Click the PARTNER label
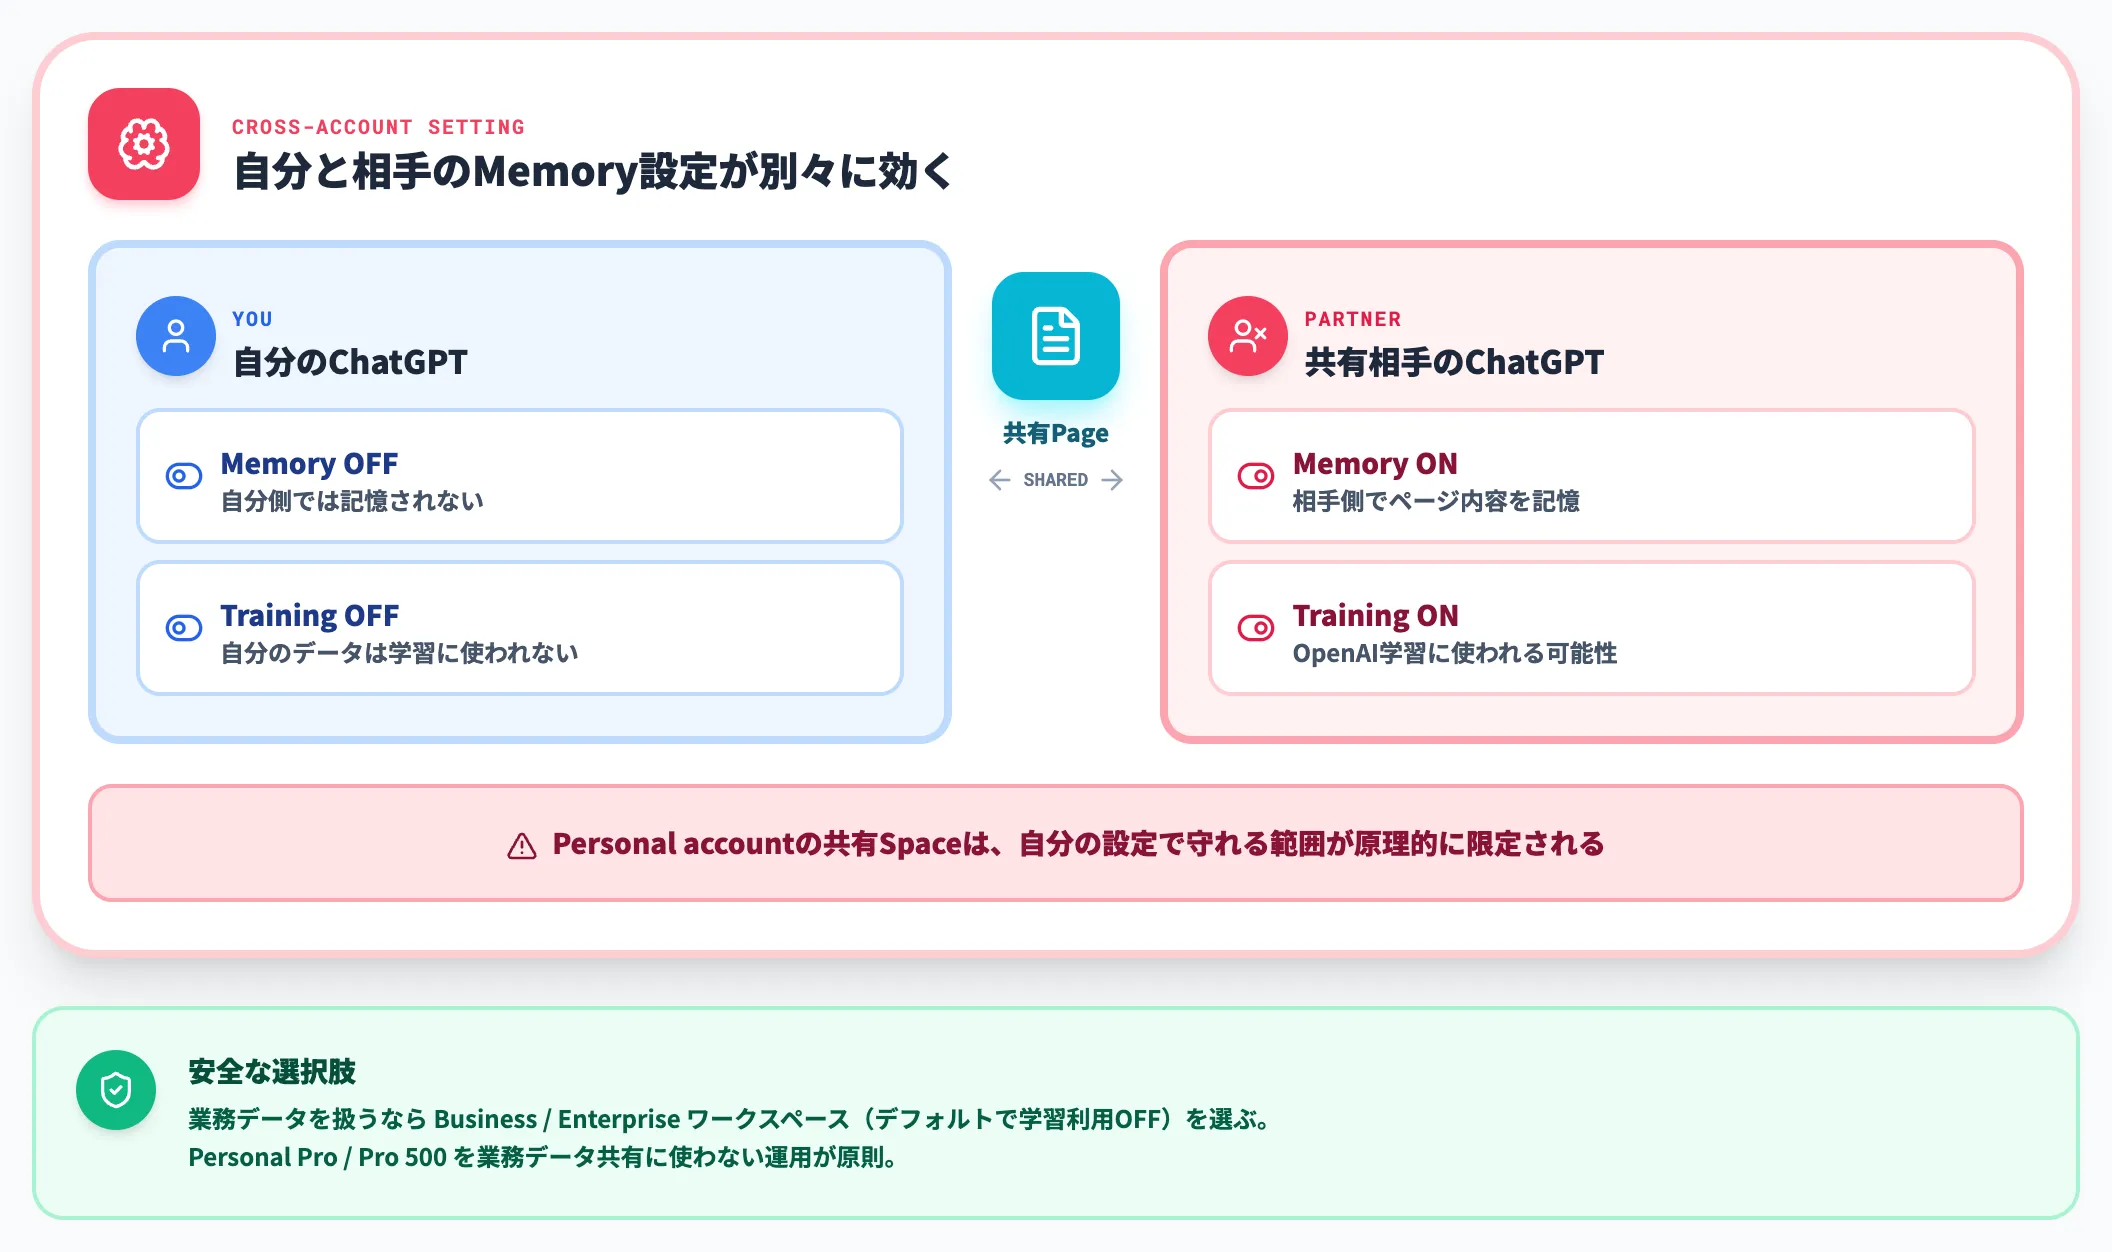2112x1252 pixels. click(1353, 319)
